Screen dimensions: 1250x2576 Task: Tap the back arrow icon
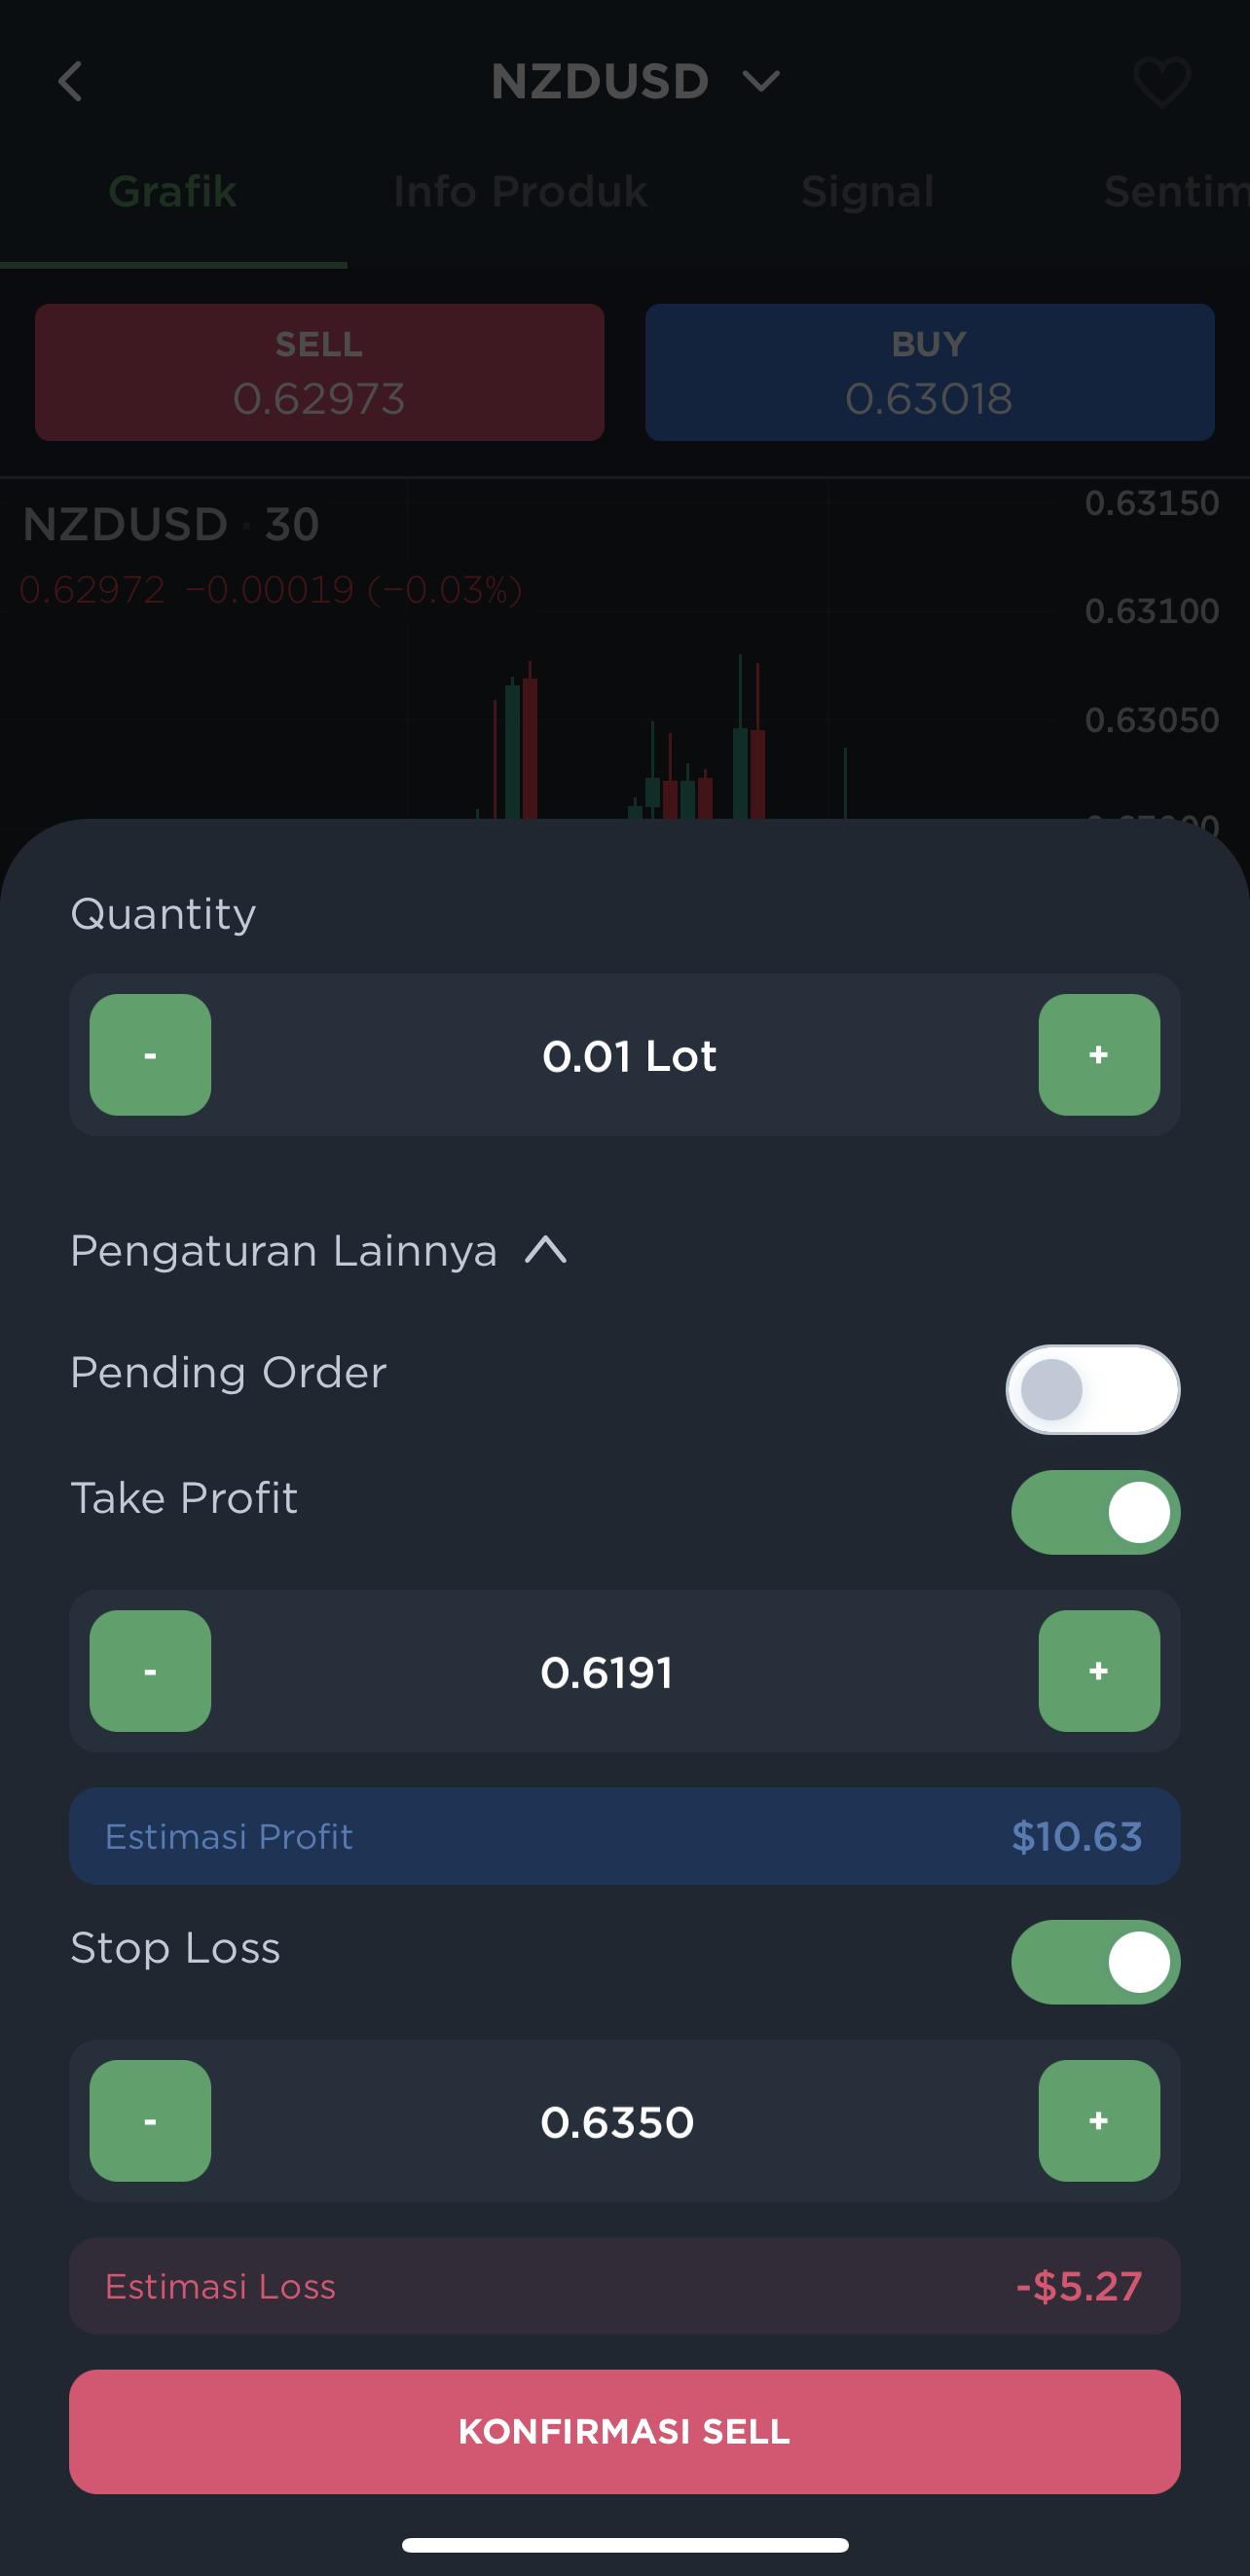pos(71,81)
